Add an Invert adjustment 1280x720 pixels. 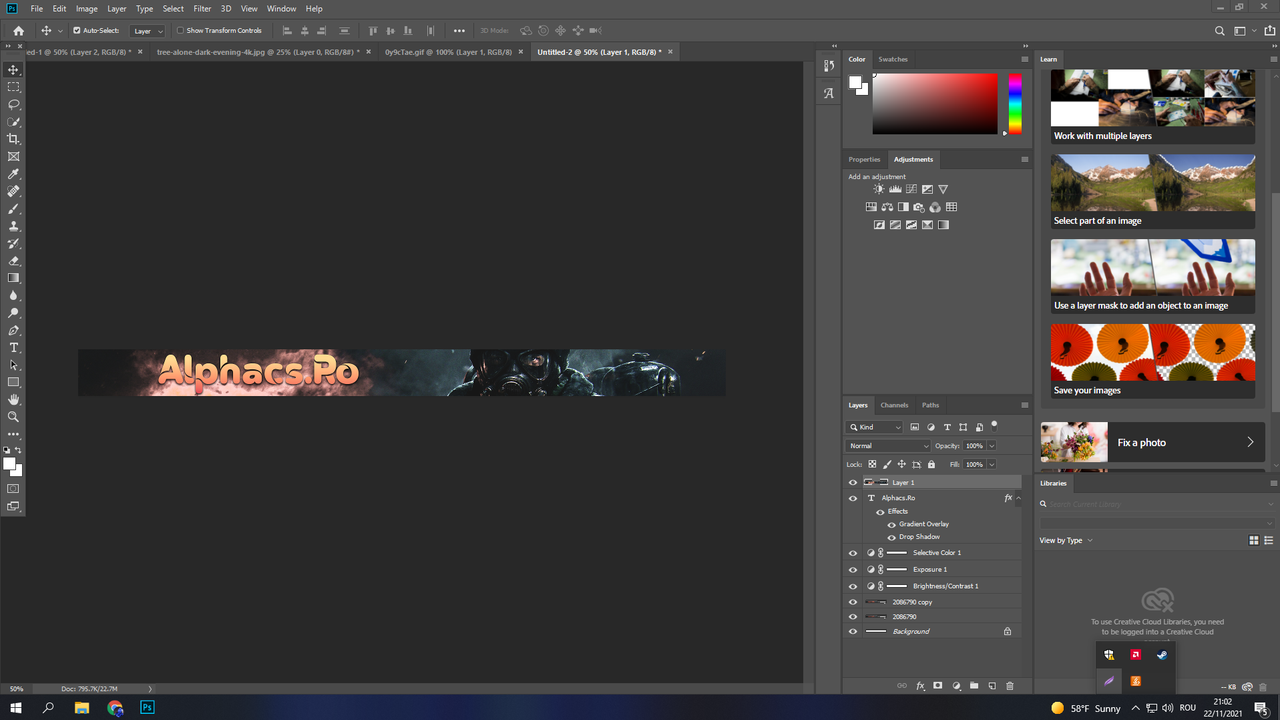click(x=879, y=225)
